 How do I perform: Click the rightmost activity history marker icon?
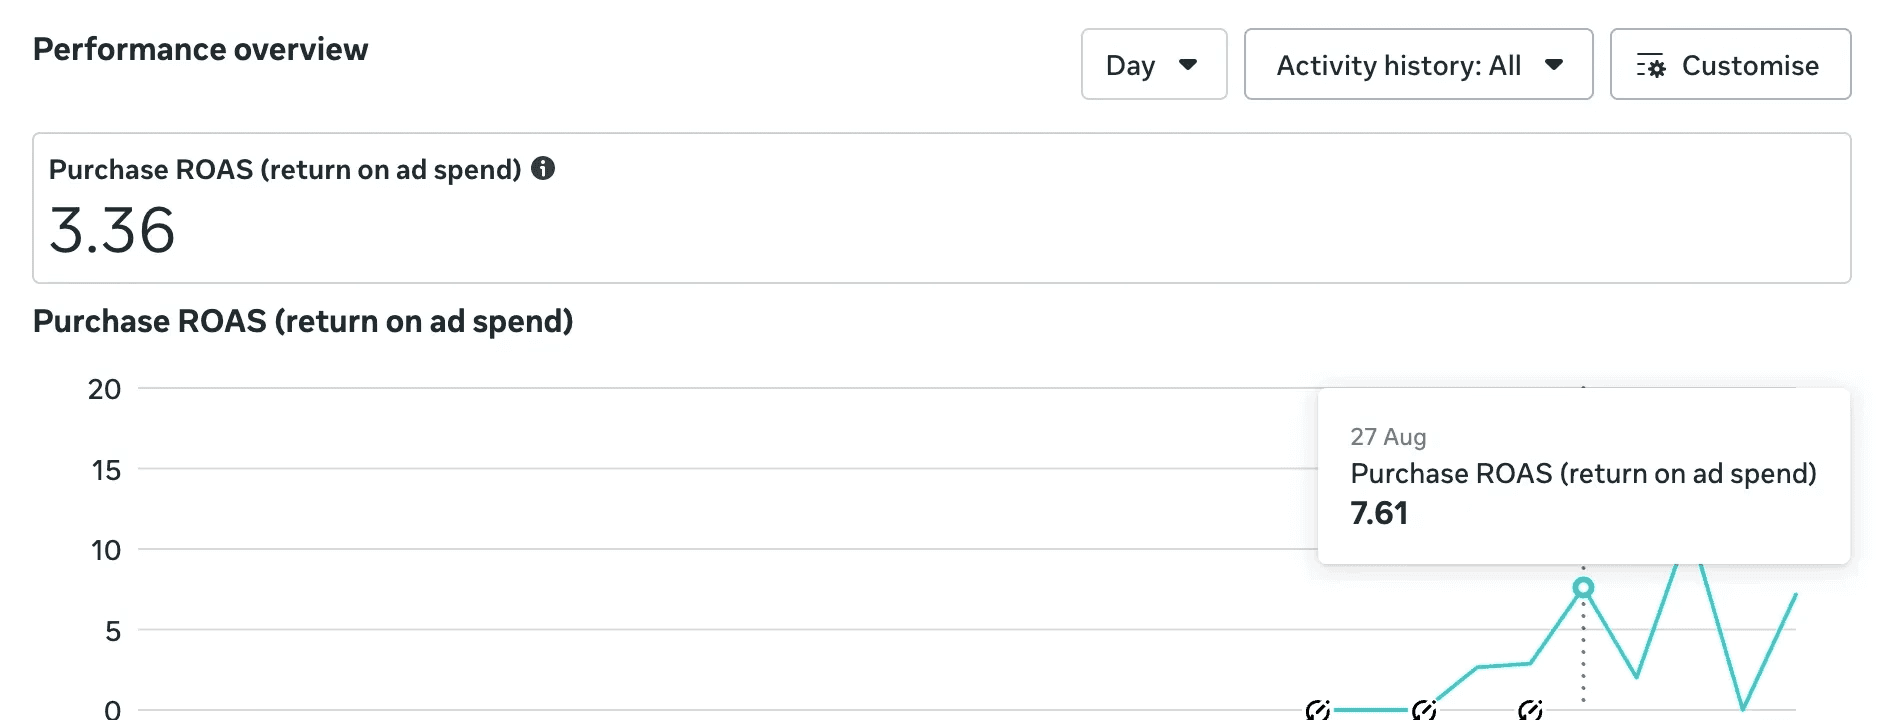tap(1530, 710)
